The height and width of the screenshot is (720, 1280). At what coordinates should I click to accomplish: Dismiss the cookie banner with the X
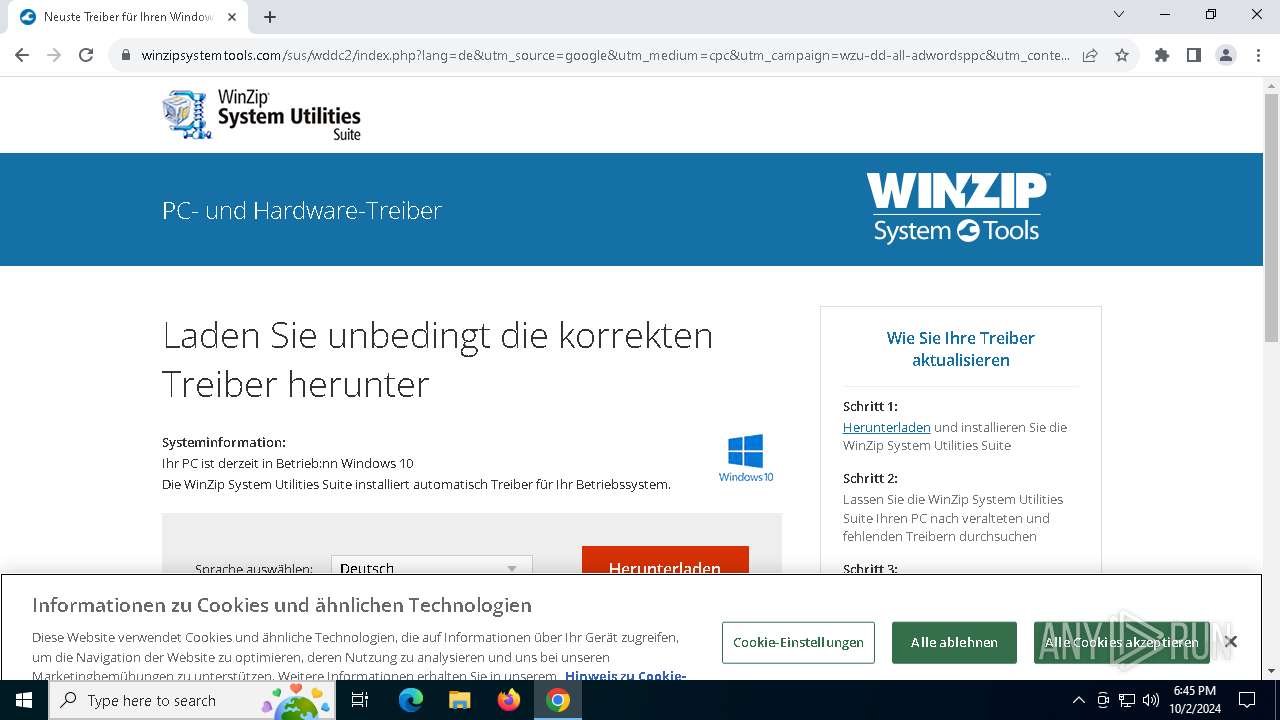1231,642
